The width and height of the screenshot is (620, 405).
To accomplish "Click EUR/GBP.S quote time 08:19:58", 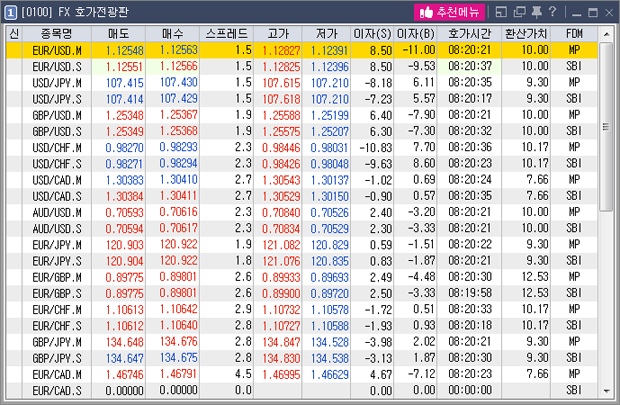I will tap(470, 293).
